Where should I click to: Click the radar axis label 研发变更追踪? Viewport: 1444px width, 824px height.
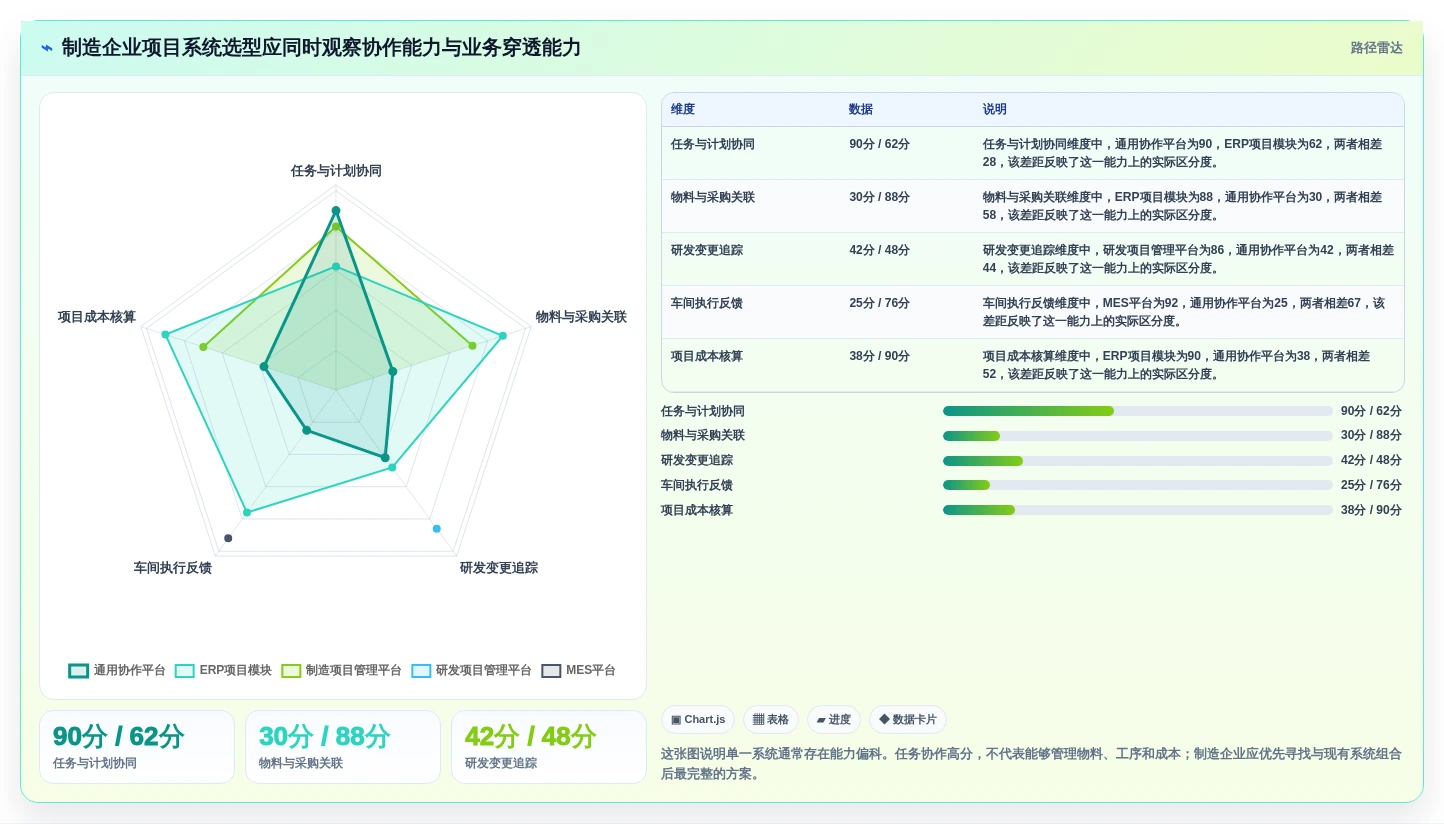pos(499,568)
